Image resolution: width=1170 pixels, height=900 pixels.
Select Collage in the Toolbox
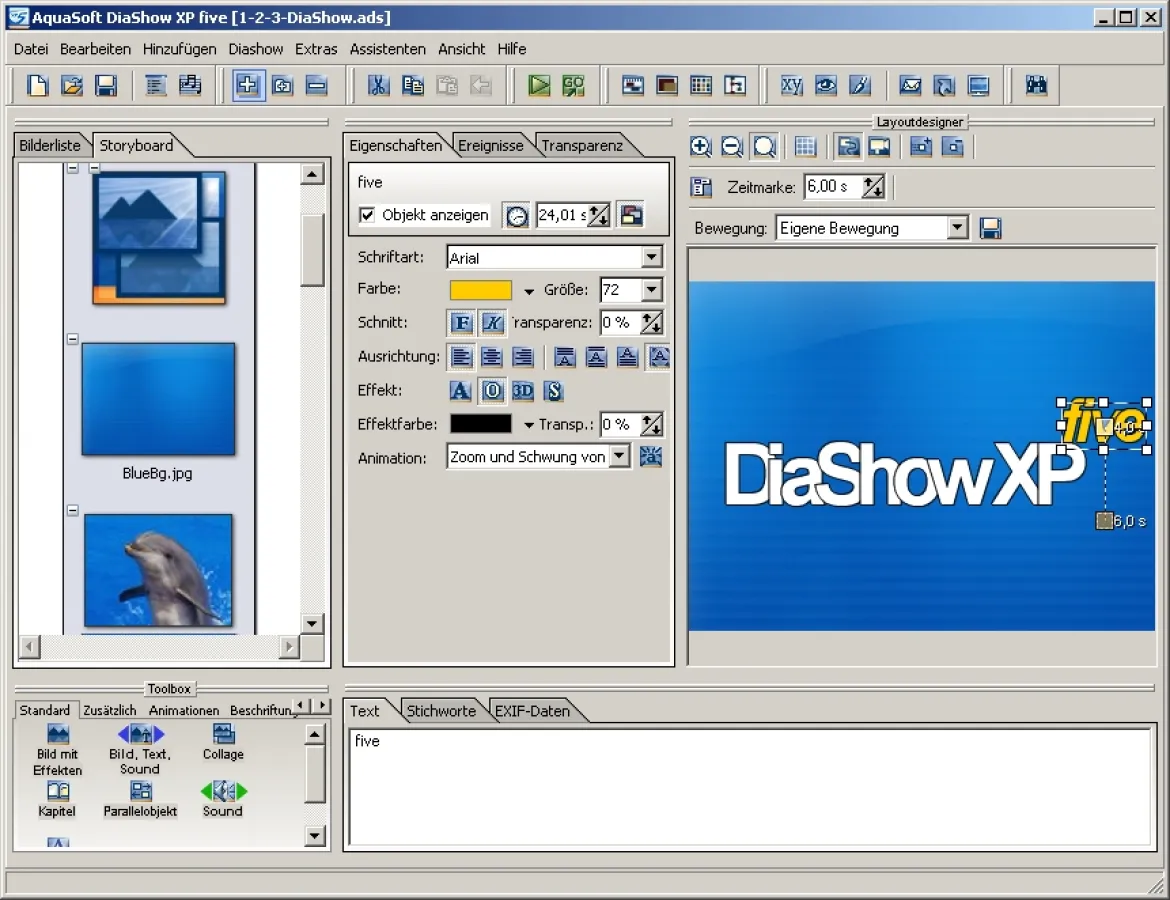(x=223, y=744)
